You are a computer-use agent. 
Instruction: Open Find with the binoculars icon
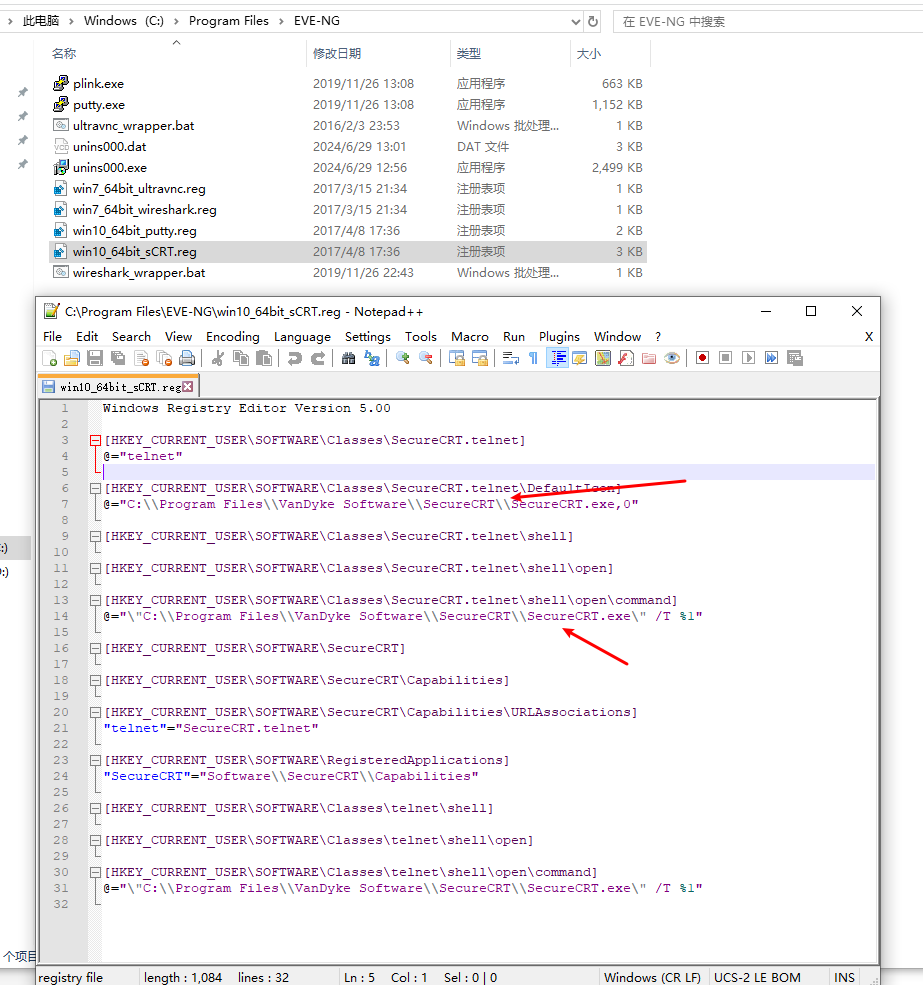click(x=348, y=358)
